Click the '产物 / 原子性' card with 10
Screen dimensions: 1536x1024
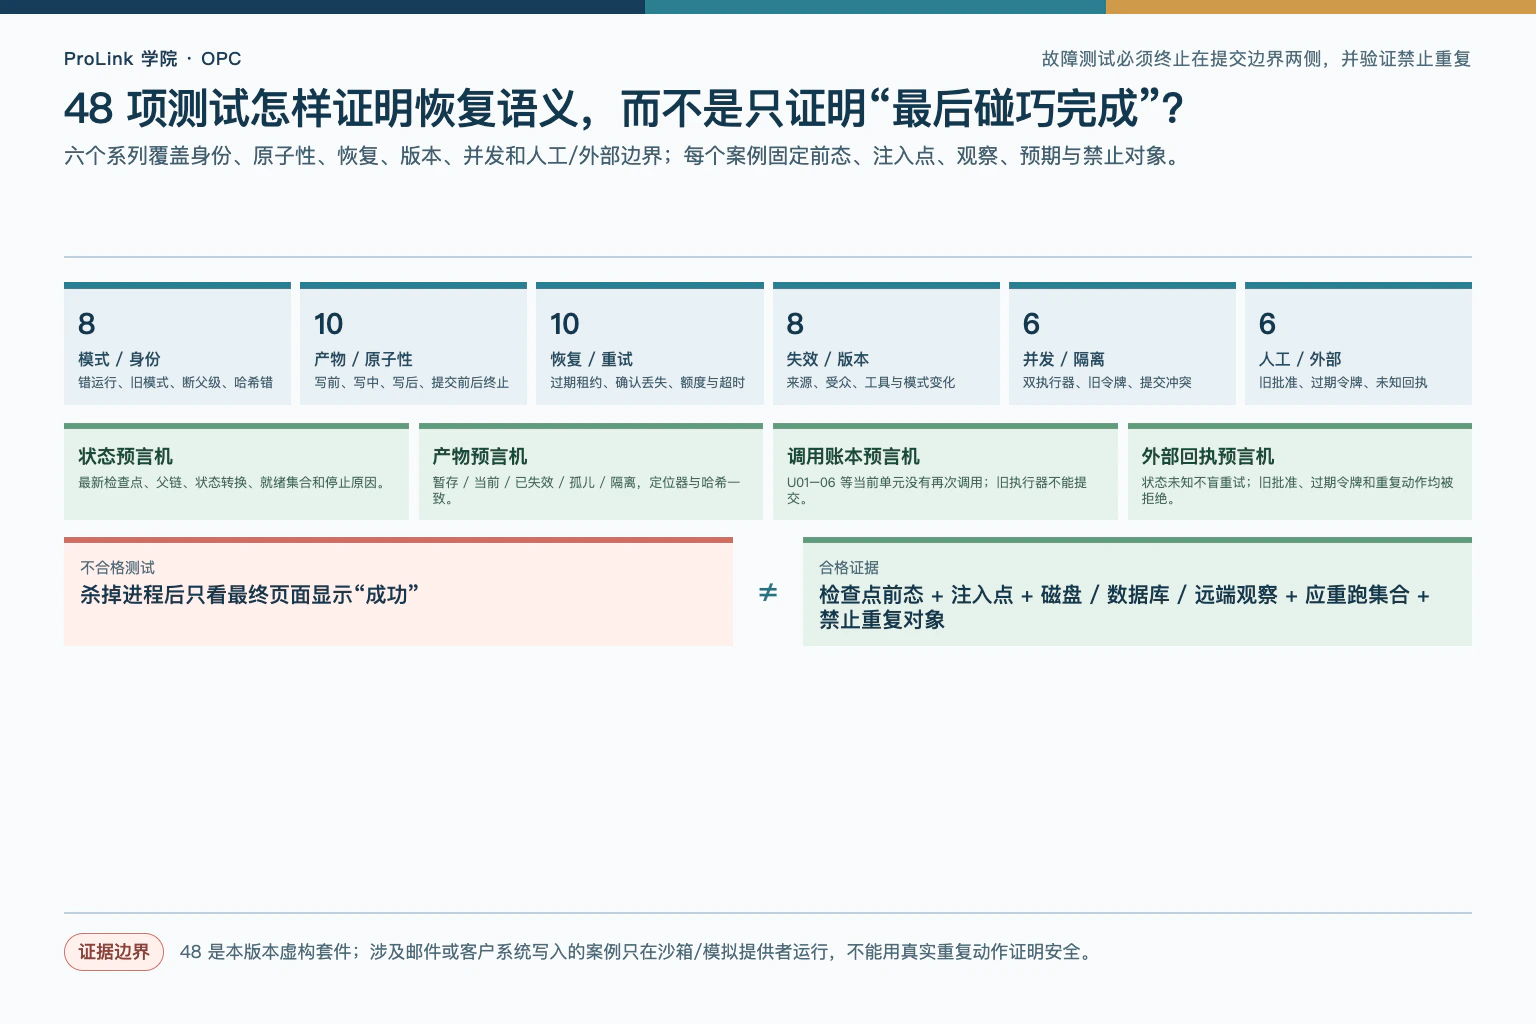click(413, 344)
